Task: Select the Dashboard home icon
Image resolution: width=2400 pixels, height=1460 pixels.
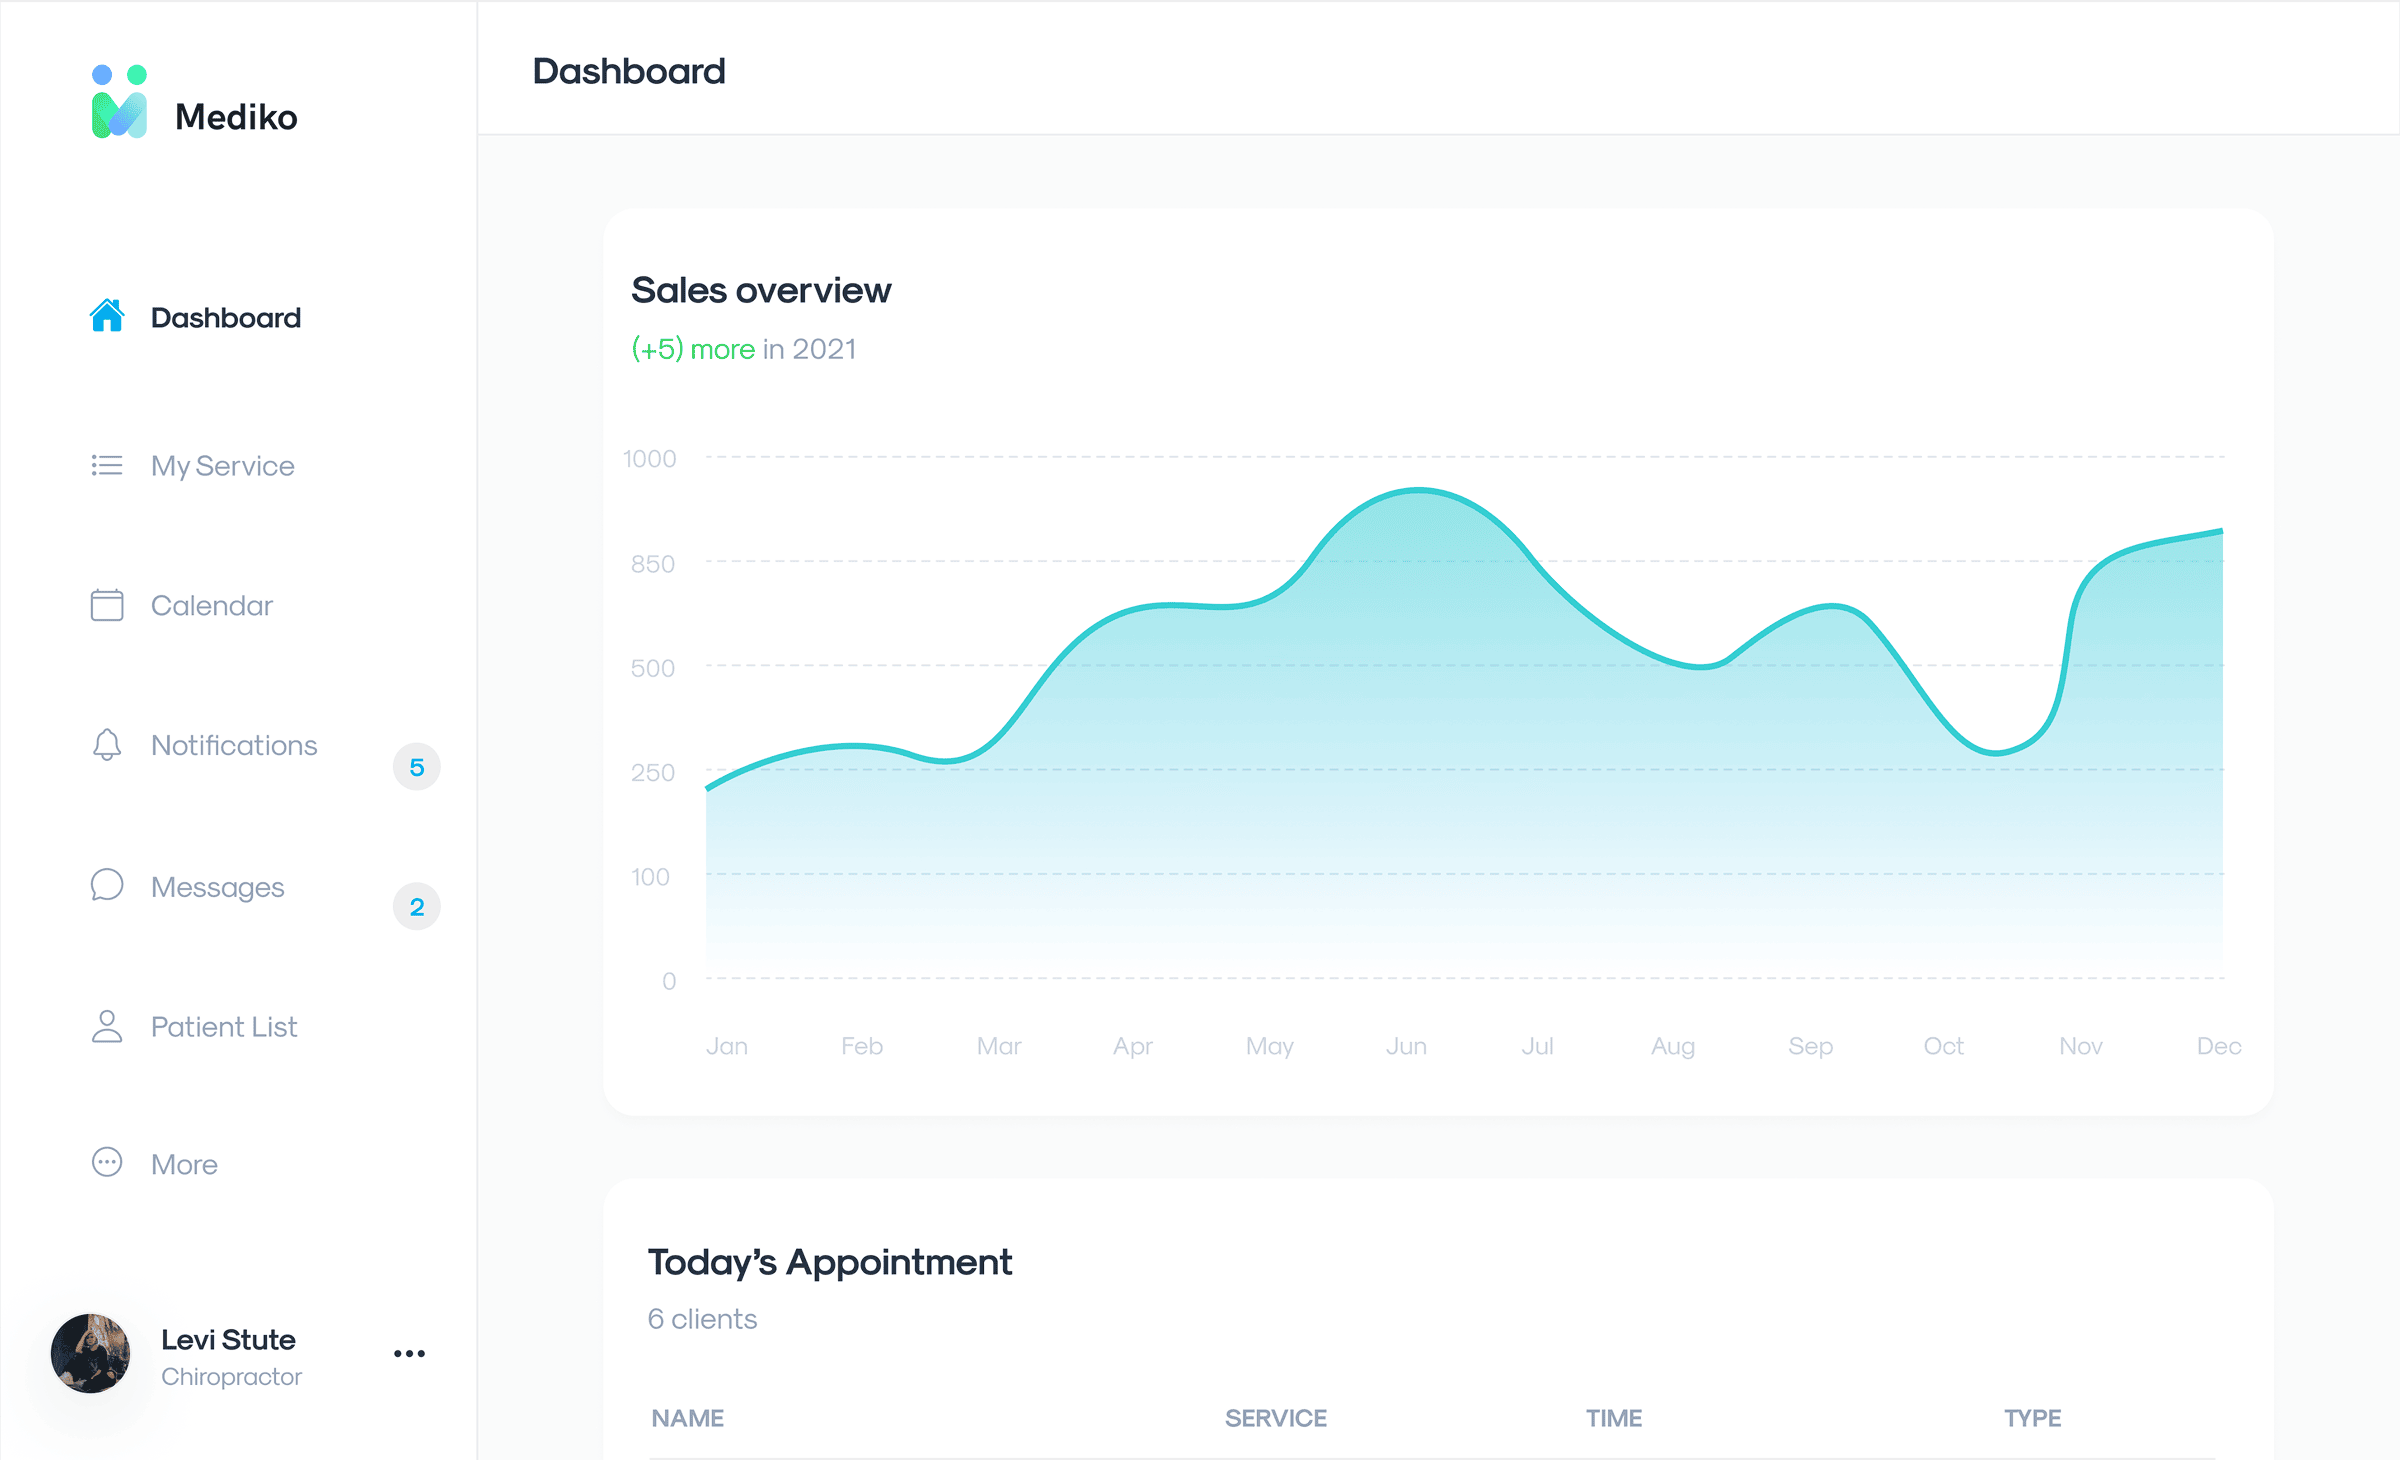Action: [x=107, y=316]
